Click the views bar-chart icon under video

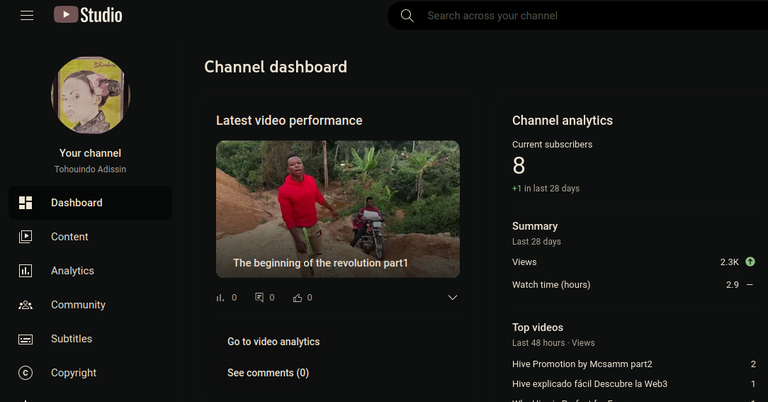click(220, 298)
